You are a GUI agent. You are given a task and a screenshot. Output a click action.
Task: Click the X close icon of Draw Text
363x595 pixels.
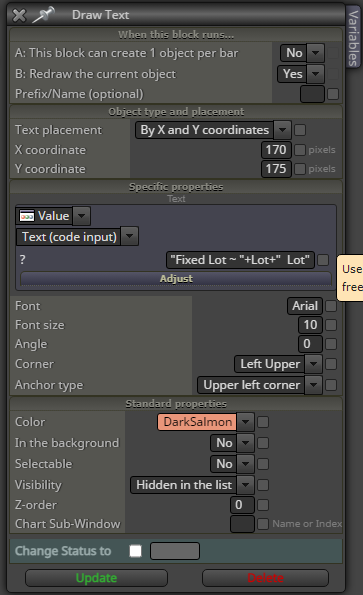pyautogui.click(x=19, y=15)
